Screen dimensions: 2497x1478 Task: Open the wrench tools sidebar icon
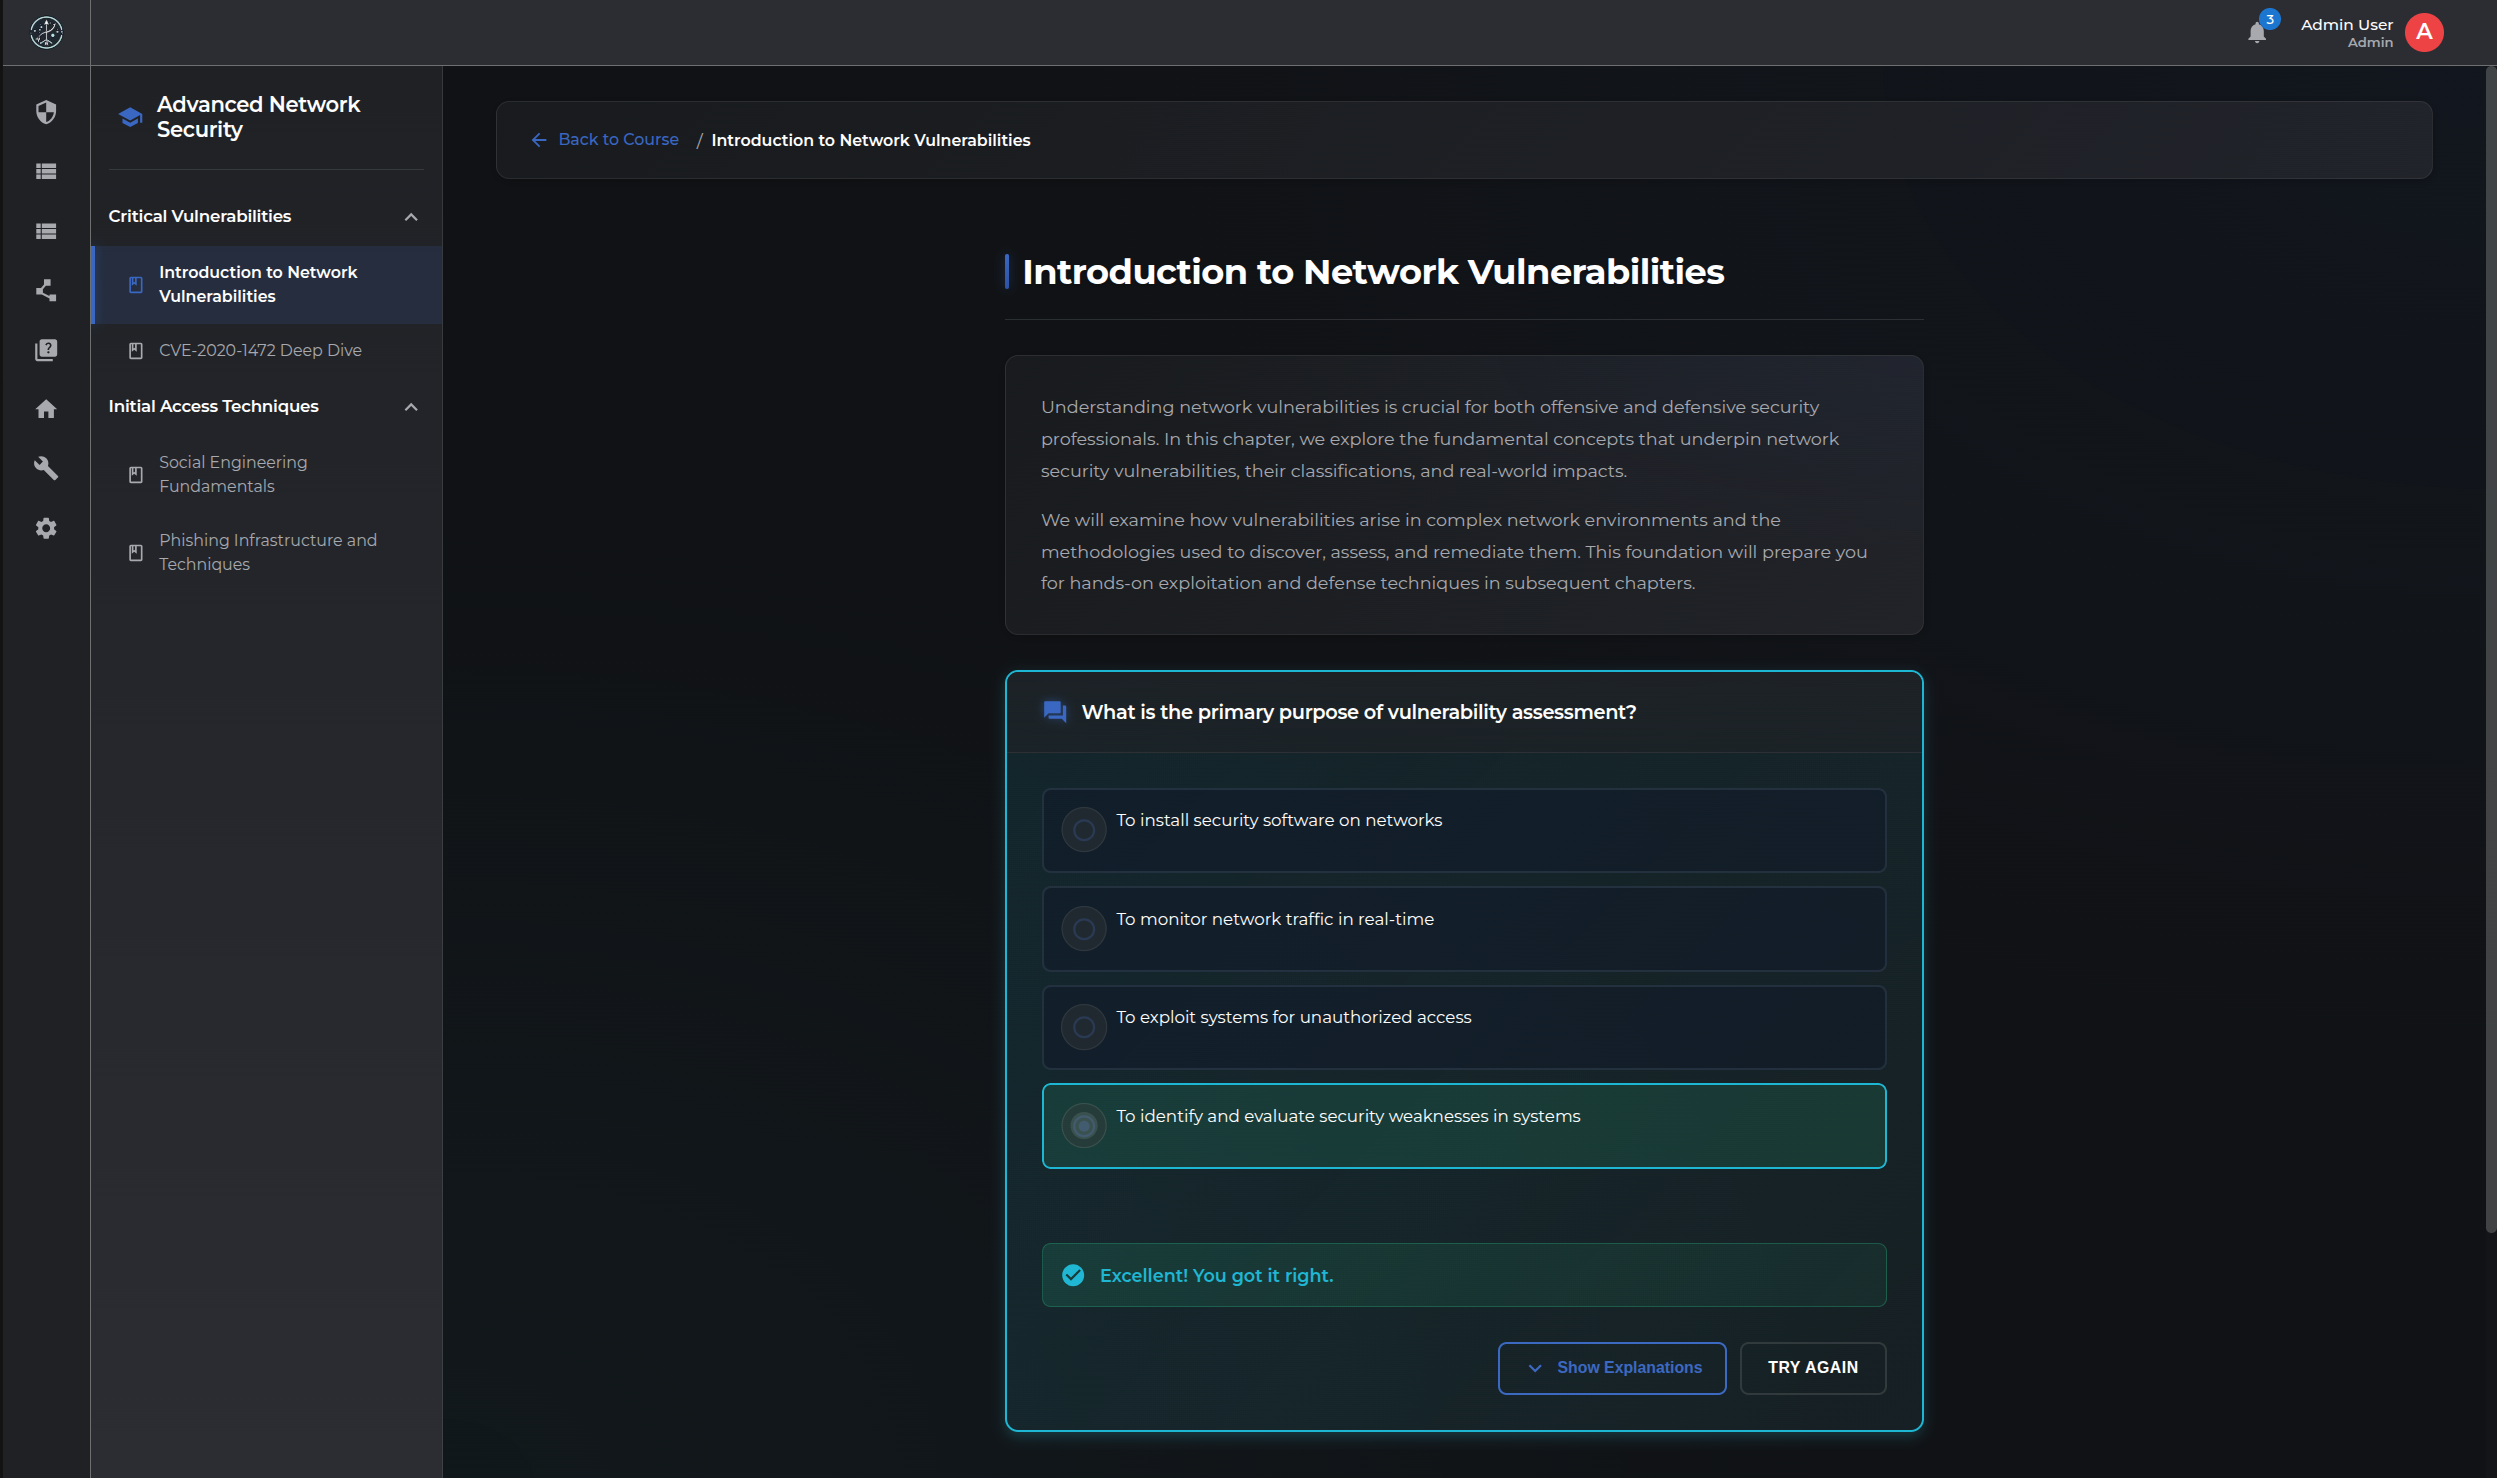tap(46, 468)
